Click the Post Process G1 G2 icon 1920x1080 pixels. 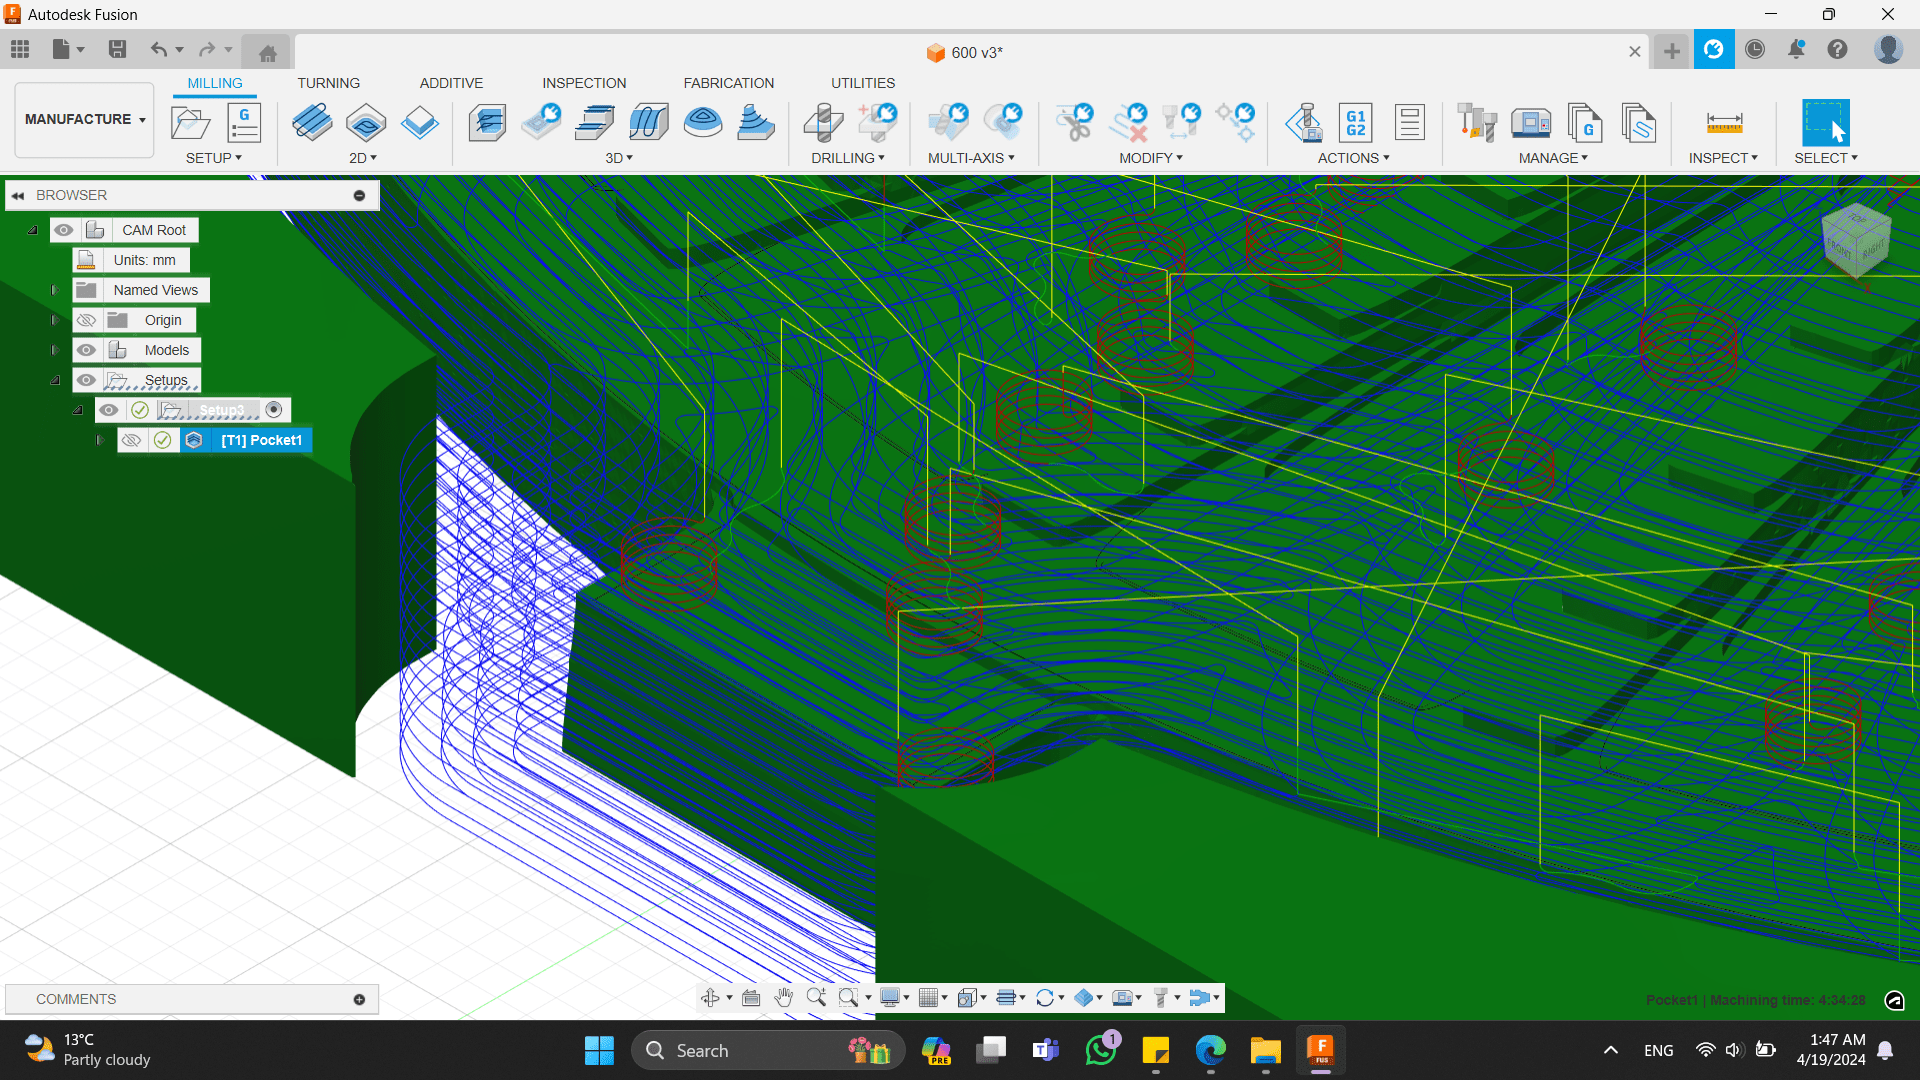1356,123
